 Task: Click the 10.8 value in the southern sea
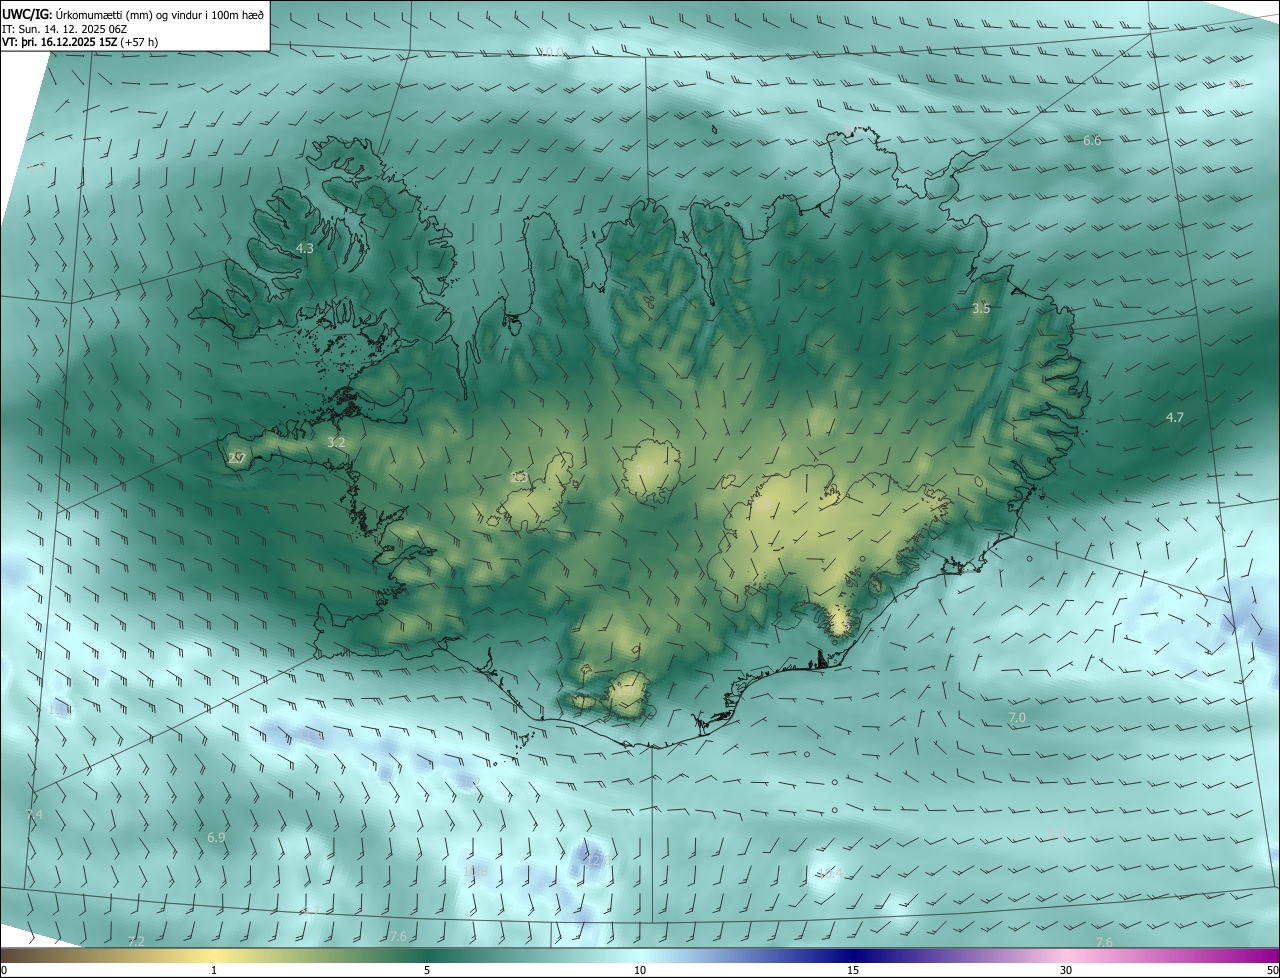(x=477, y=872)
